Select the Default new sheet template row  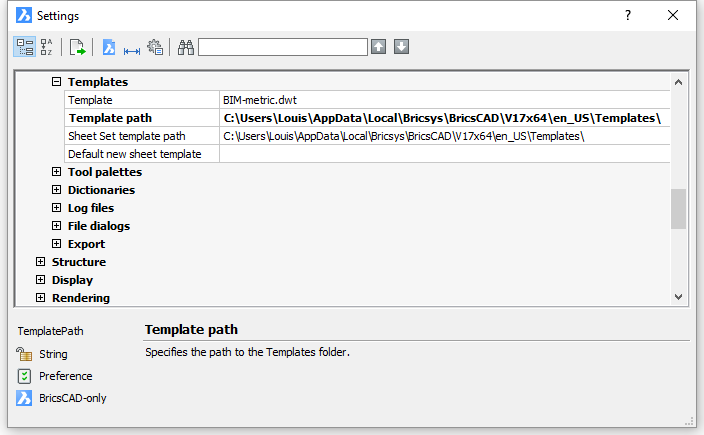(367, 154)
